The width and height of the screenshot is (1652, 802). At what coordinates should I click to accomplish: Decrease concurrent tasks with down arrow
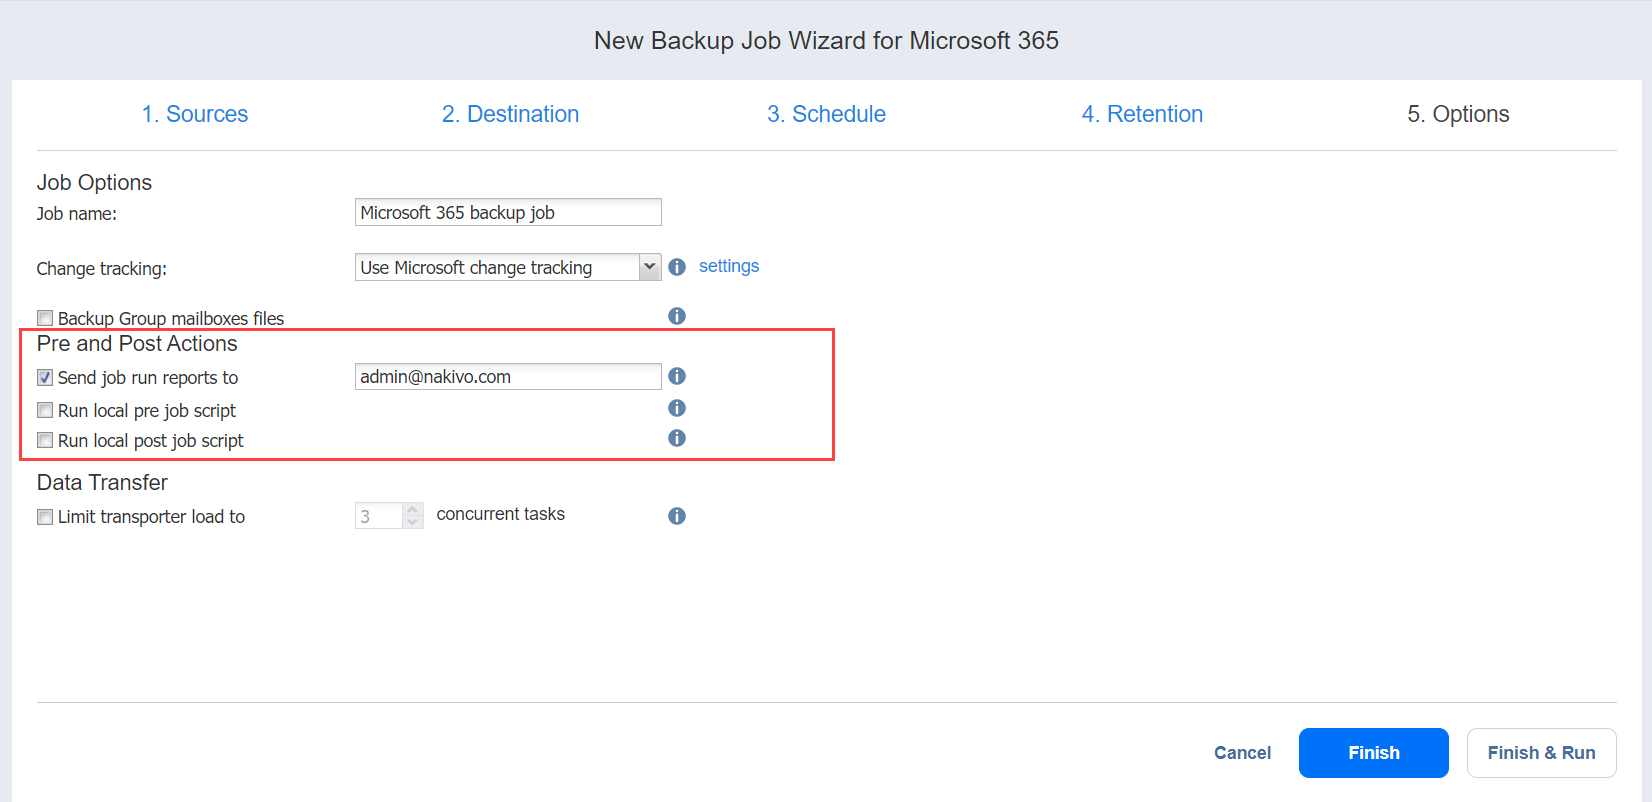pyautogui.click(x=412, y=522)
